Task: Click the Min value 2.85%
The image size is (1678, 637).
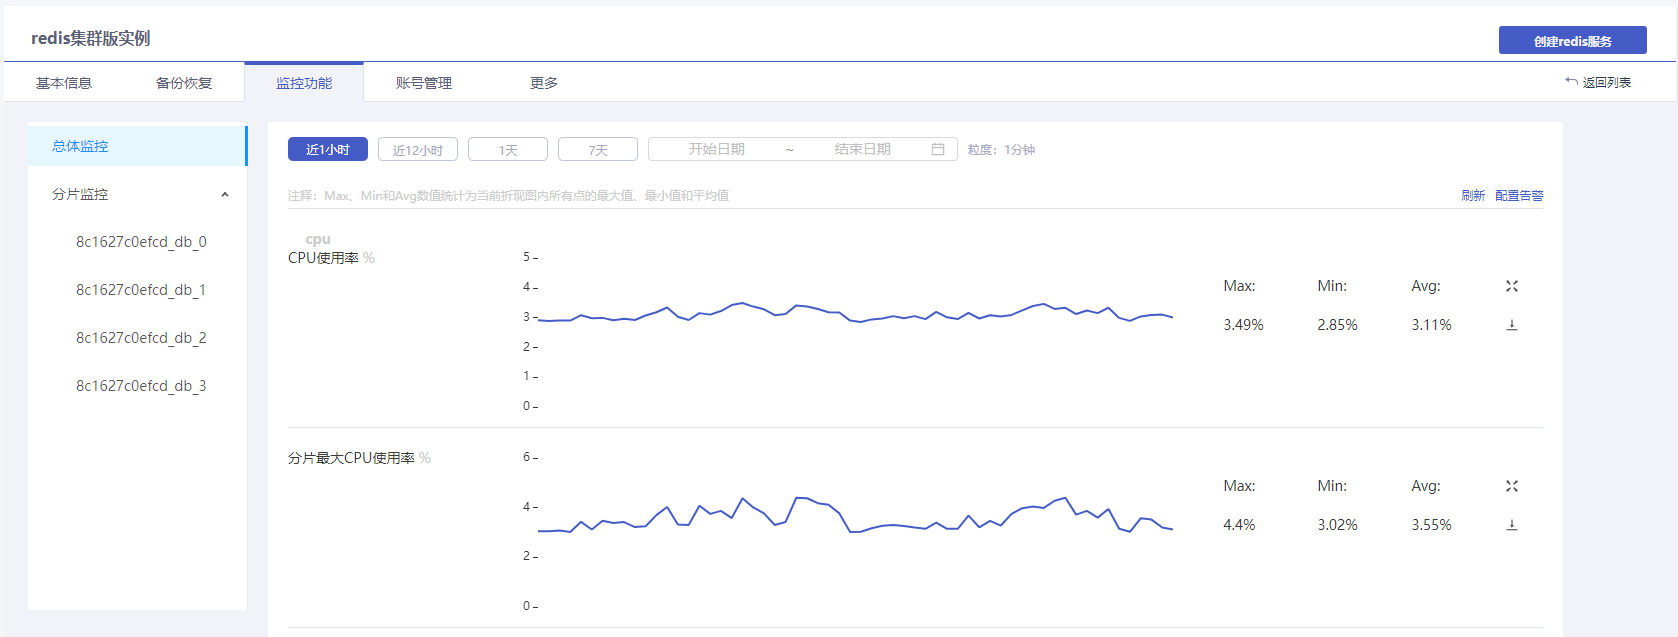Action: (x=1337, y=325)
